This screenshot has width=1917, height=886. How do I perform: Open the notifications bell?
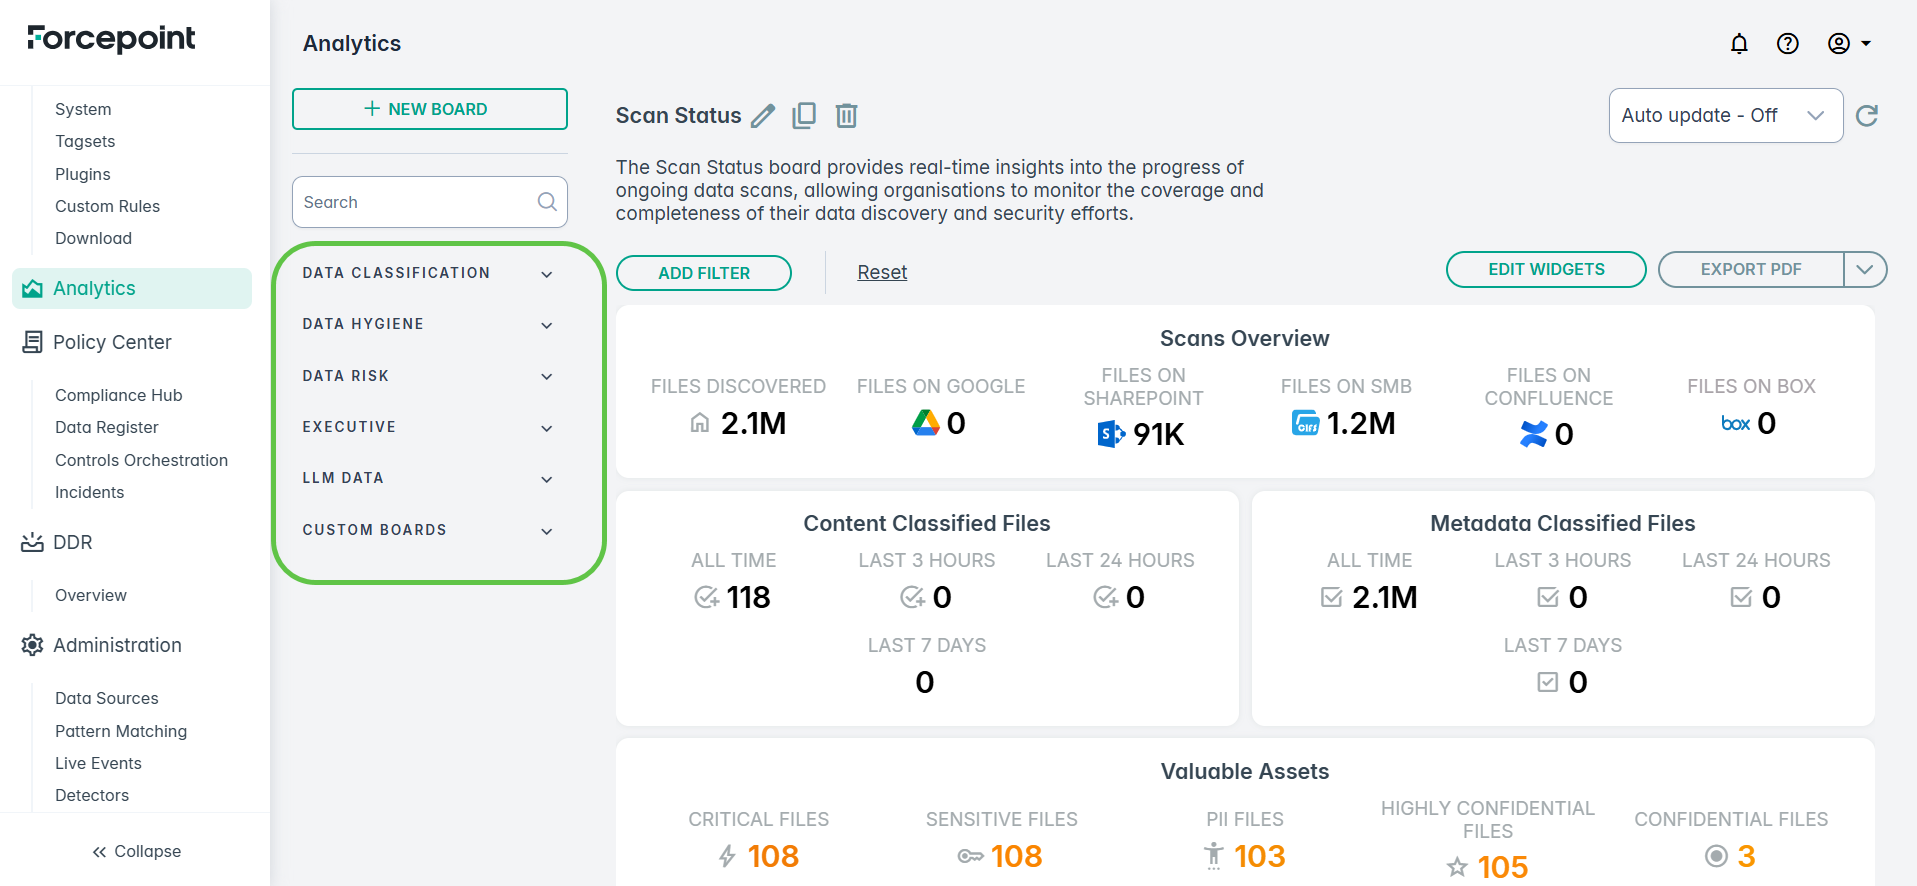click(x=1739, y=43)
